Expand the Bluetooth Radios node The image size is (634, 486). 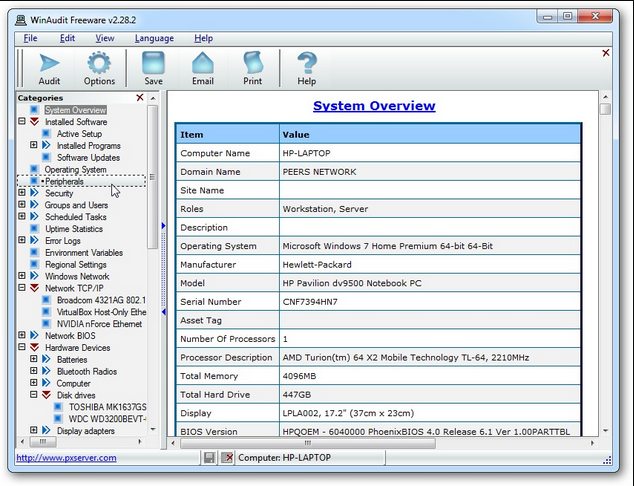click(x=34, y=371)
